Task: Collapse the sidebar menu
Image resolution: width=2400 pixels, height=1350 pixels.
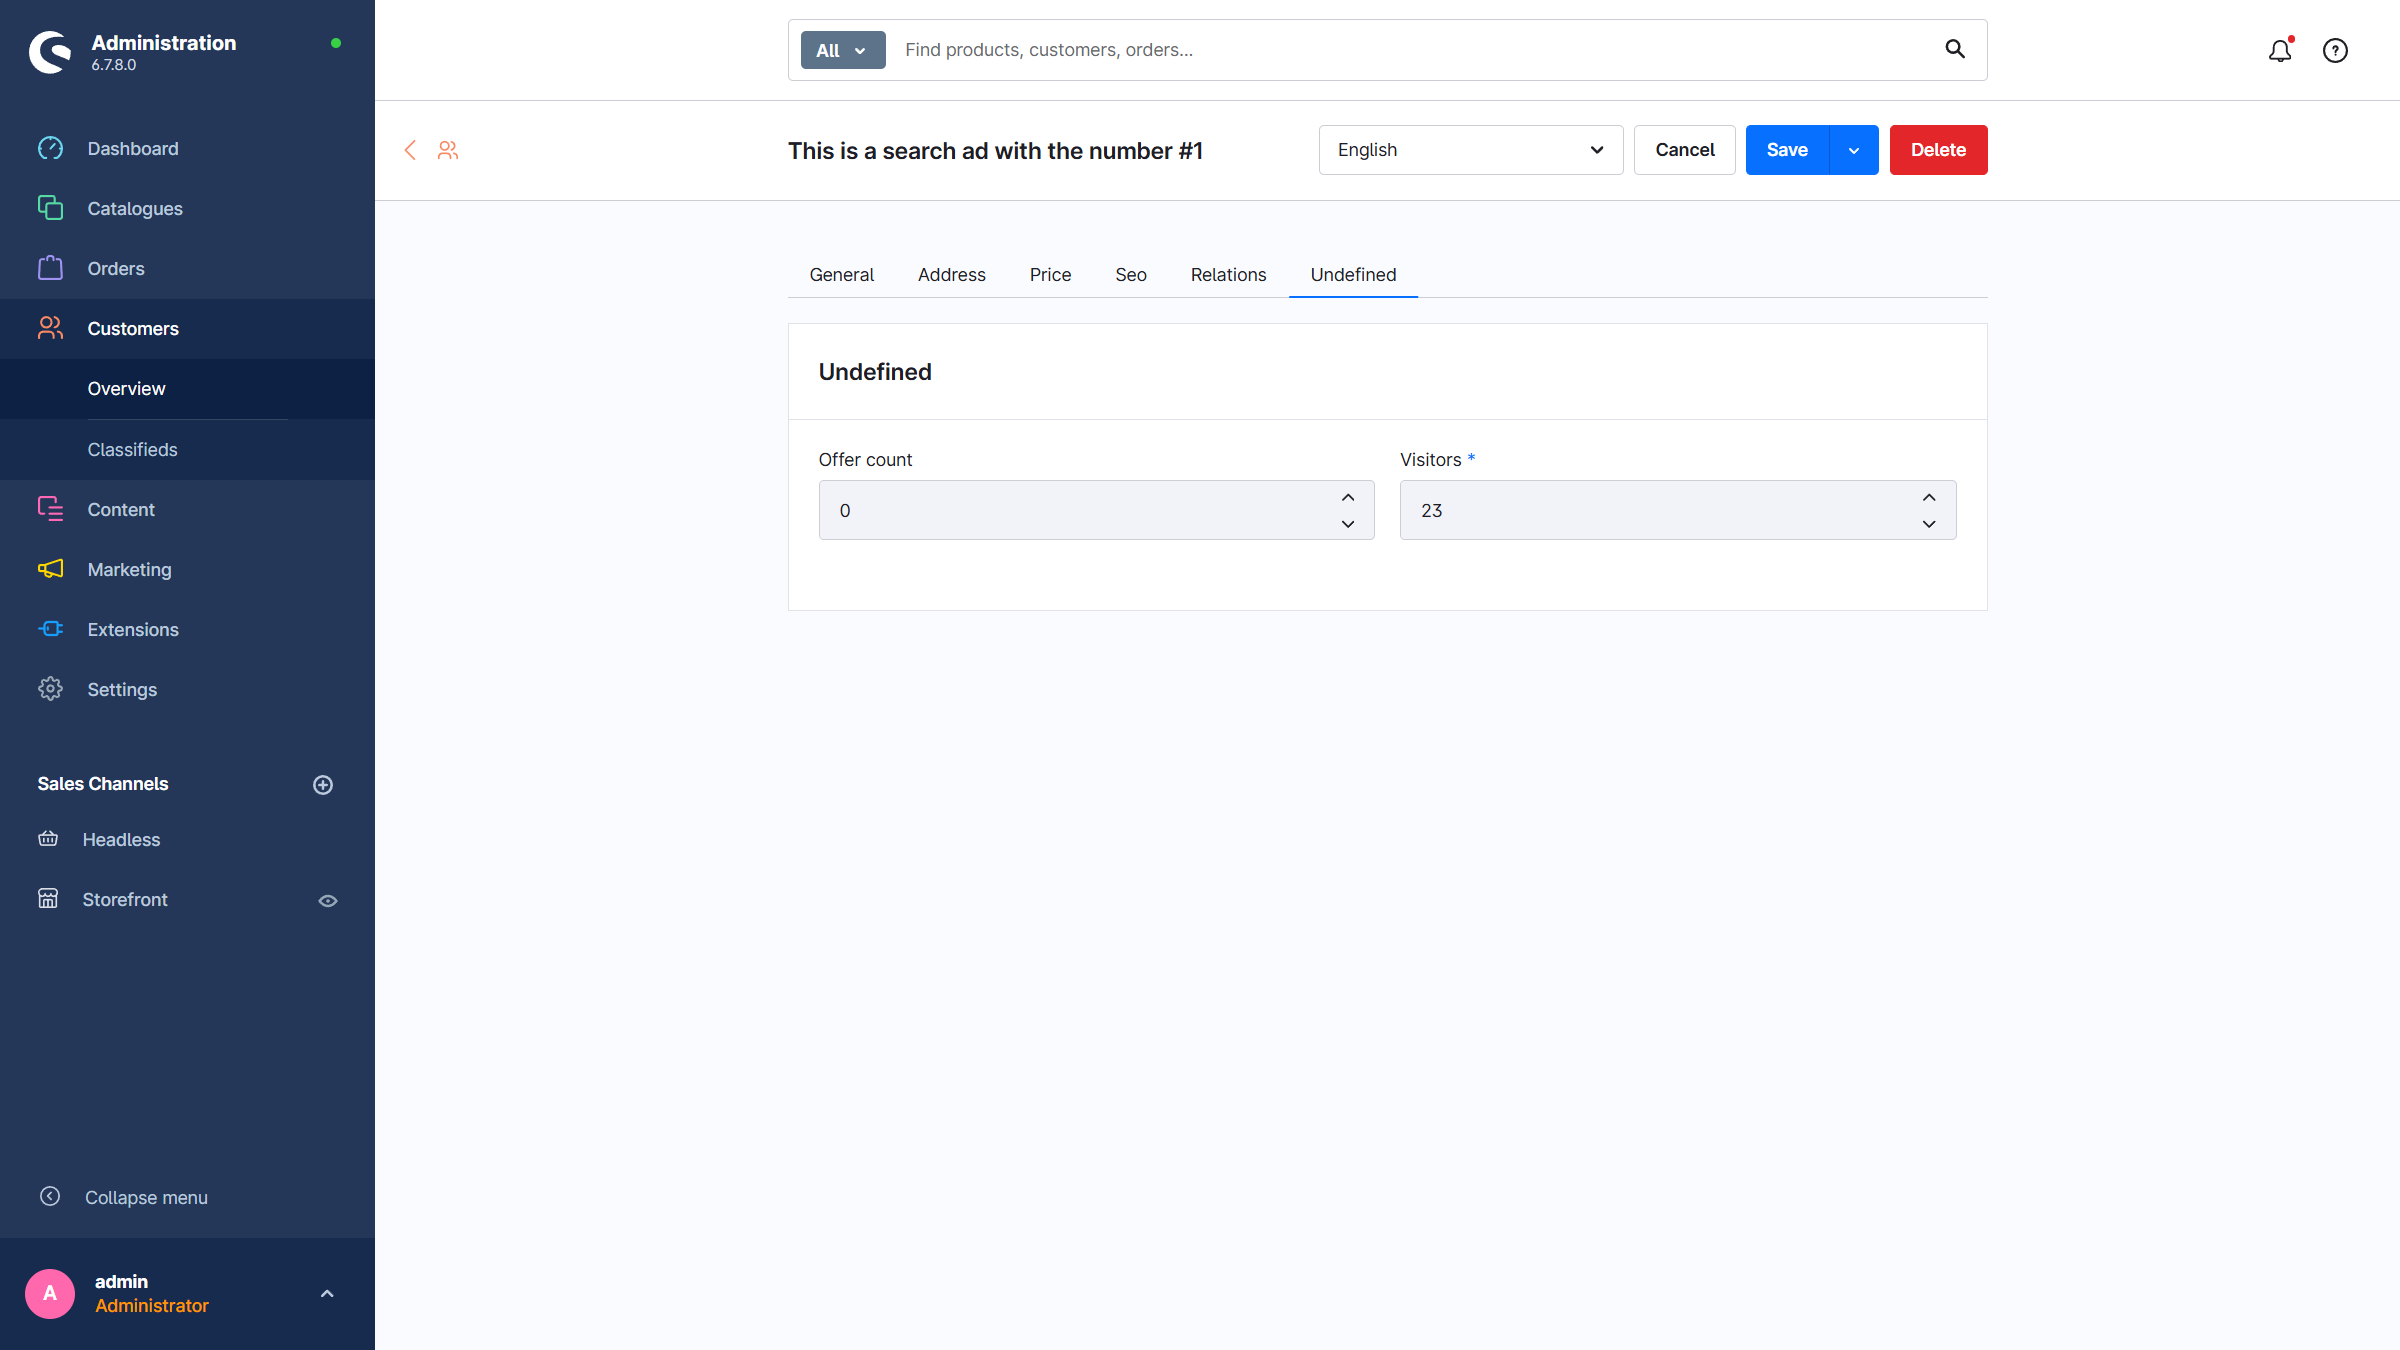Action: 146,1197
